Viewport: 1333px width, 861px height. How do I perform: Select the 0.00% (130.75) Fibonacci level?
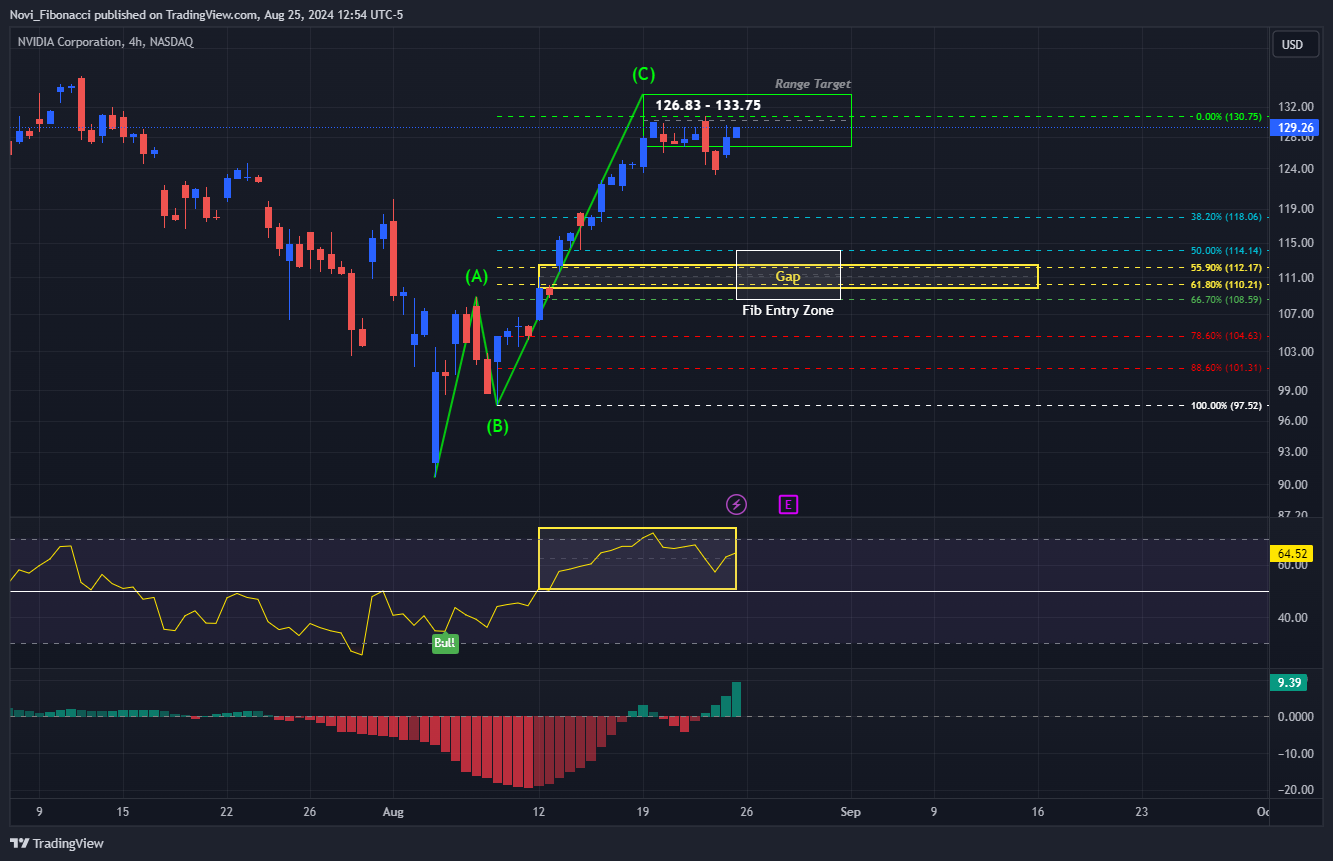tap(1228, 117)
